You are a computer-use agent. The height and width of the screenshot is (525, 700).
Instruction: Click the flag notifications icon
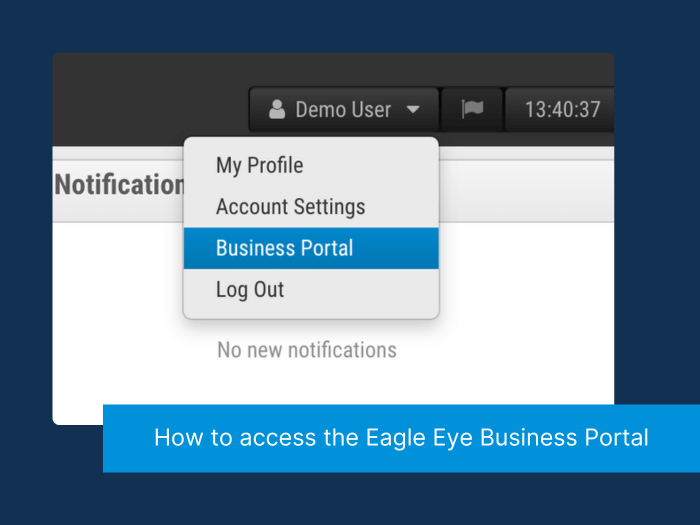pos(472,109)
